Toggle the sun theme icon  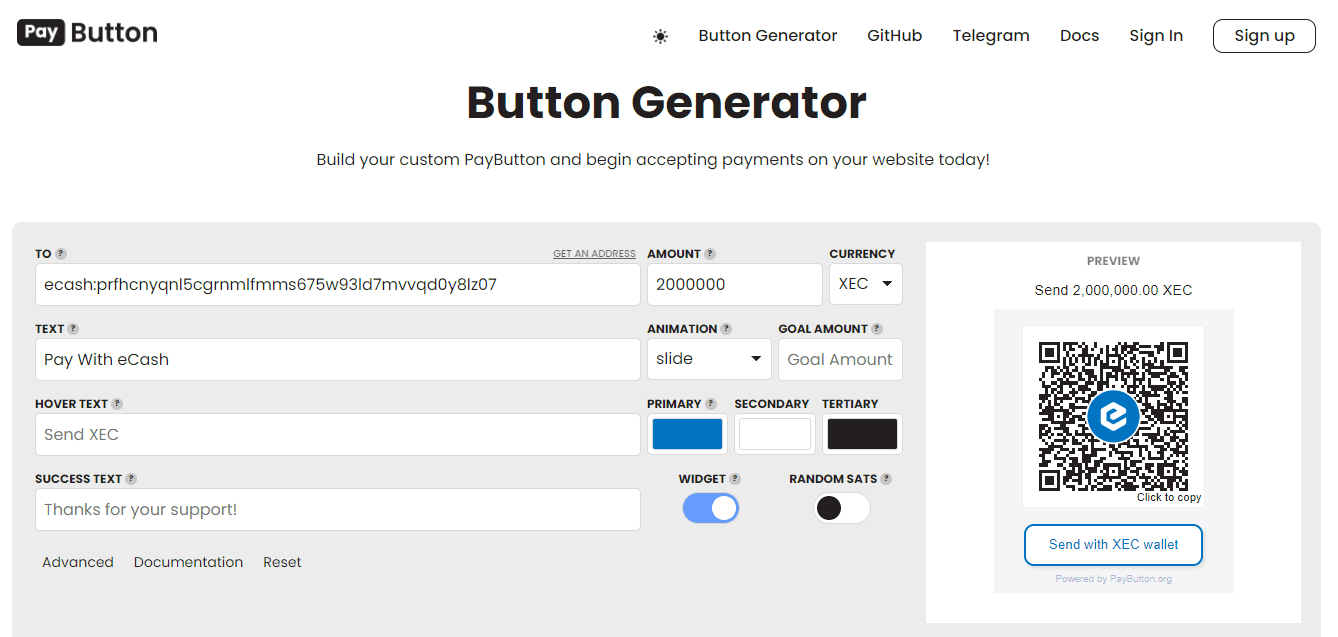[660, 36]
